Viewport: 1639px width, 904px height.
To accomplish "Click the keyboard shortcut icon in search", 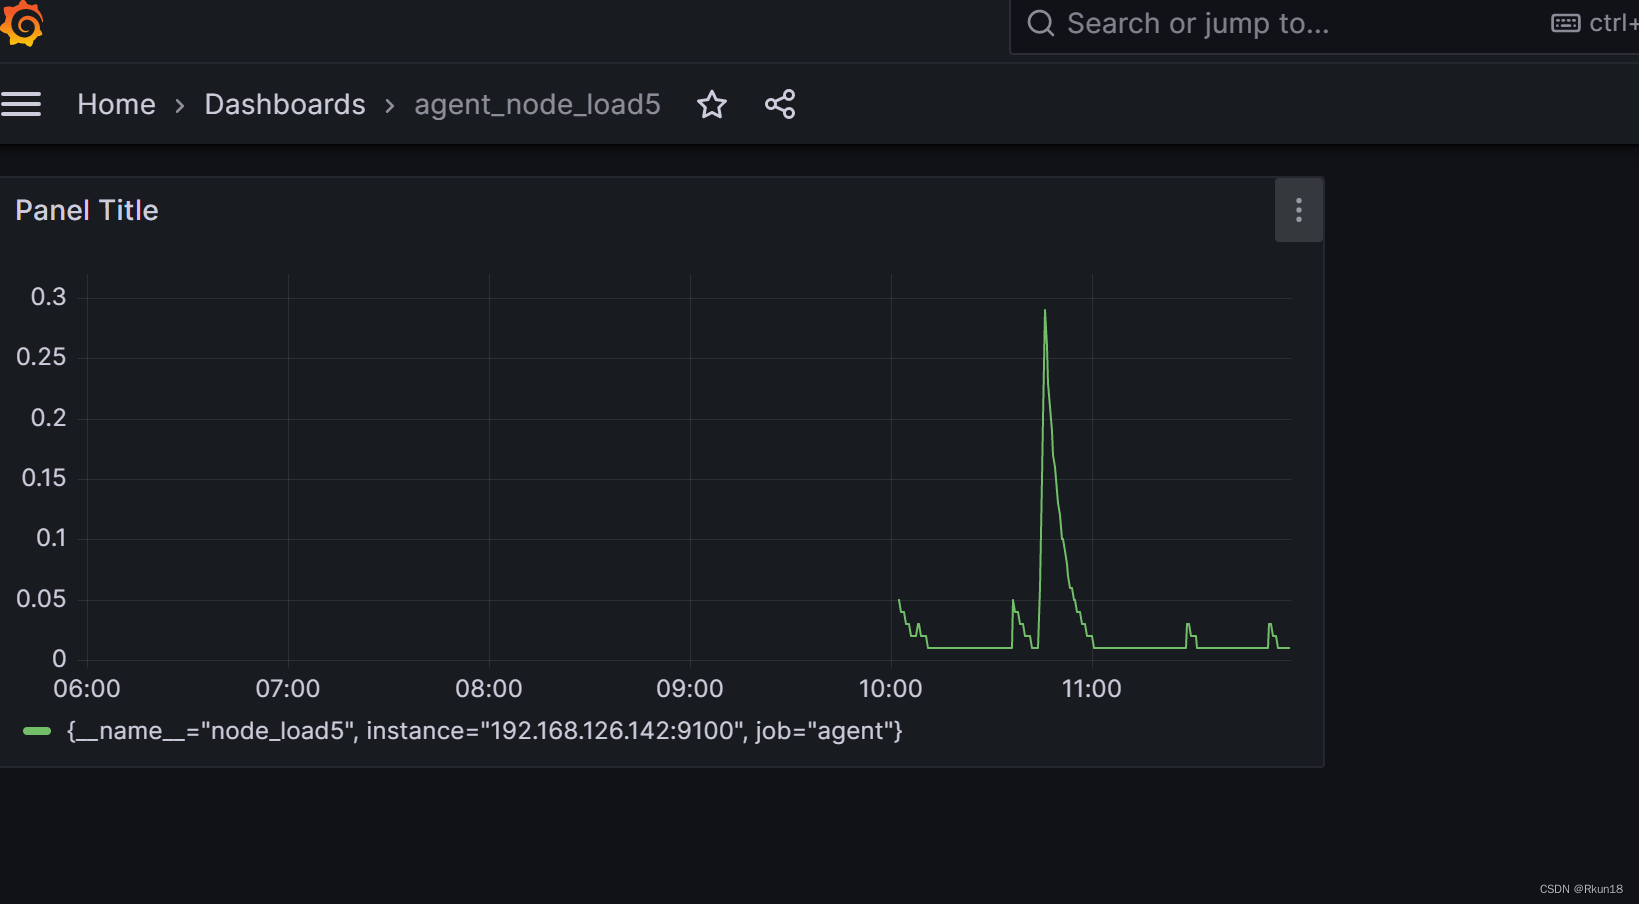I will tap(1566, 23).
